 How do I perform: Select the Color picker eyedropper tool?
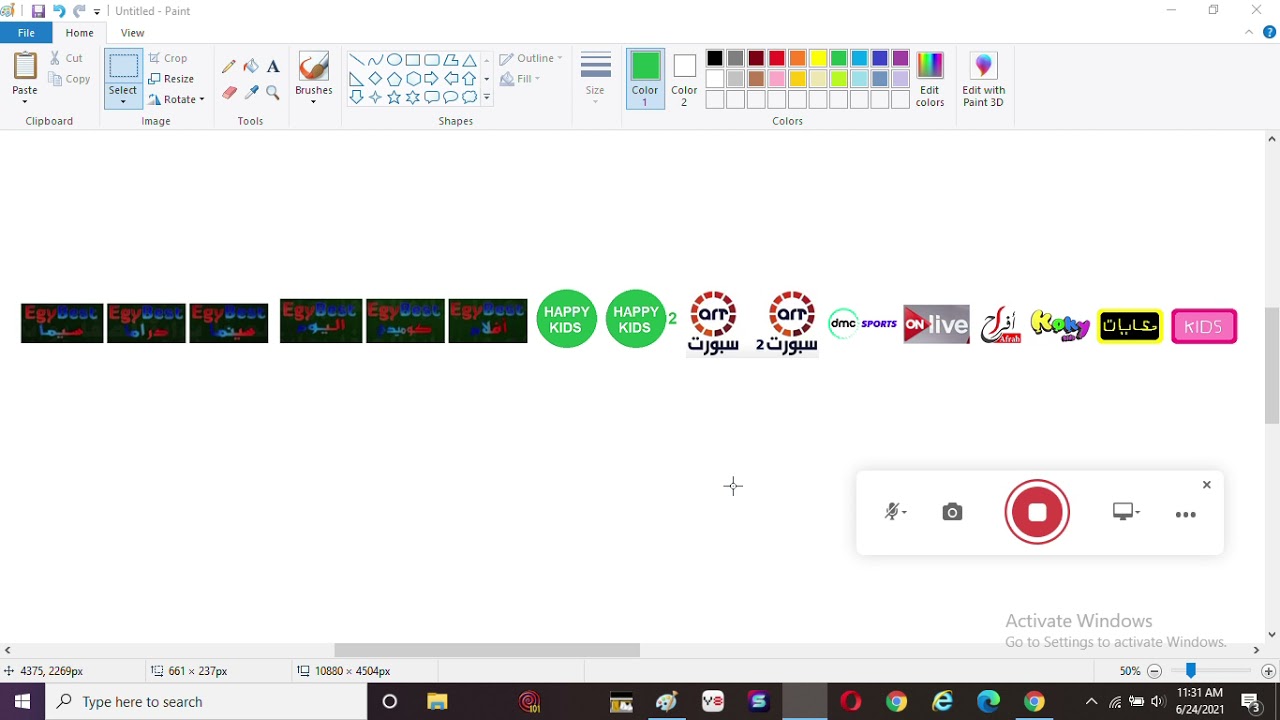coord(251,92)
